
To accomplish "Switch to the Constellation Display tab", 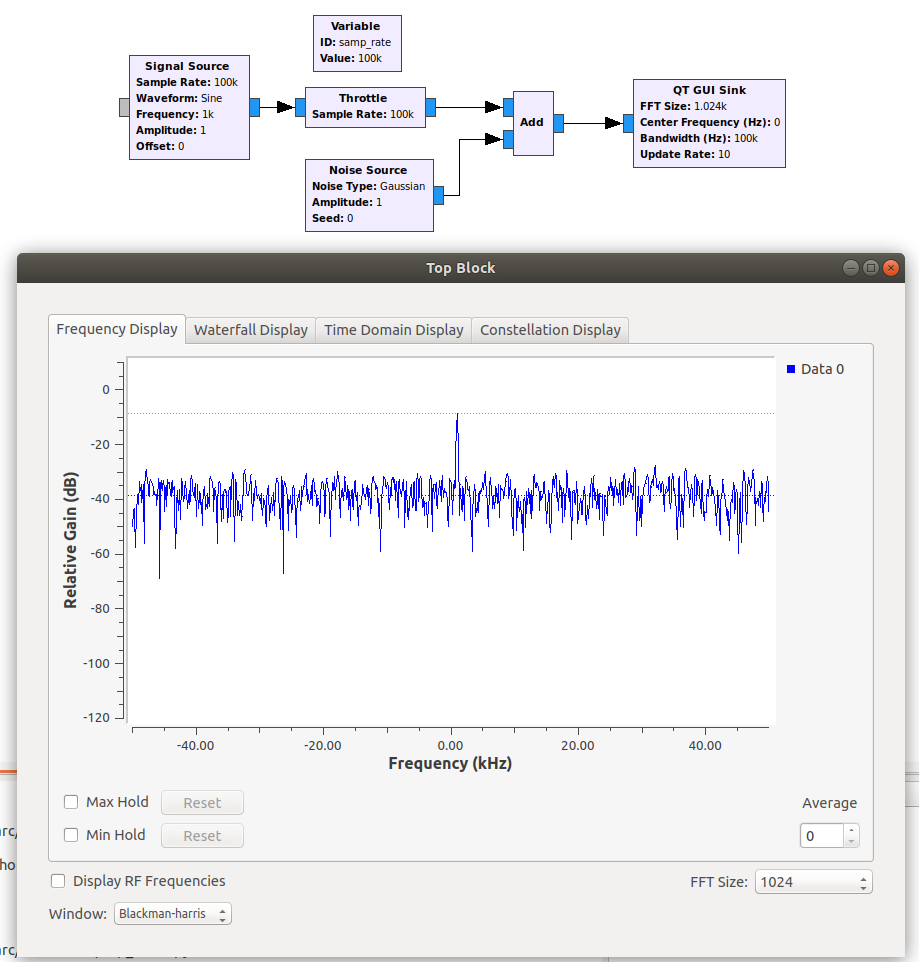I will (x=550, y=330).
